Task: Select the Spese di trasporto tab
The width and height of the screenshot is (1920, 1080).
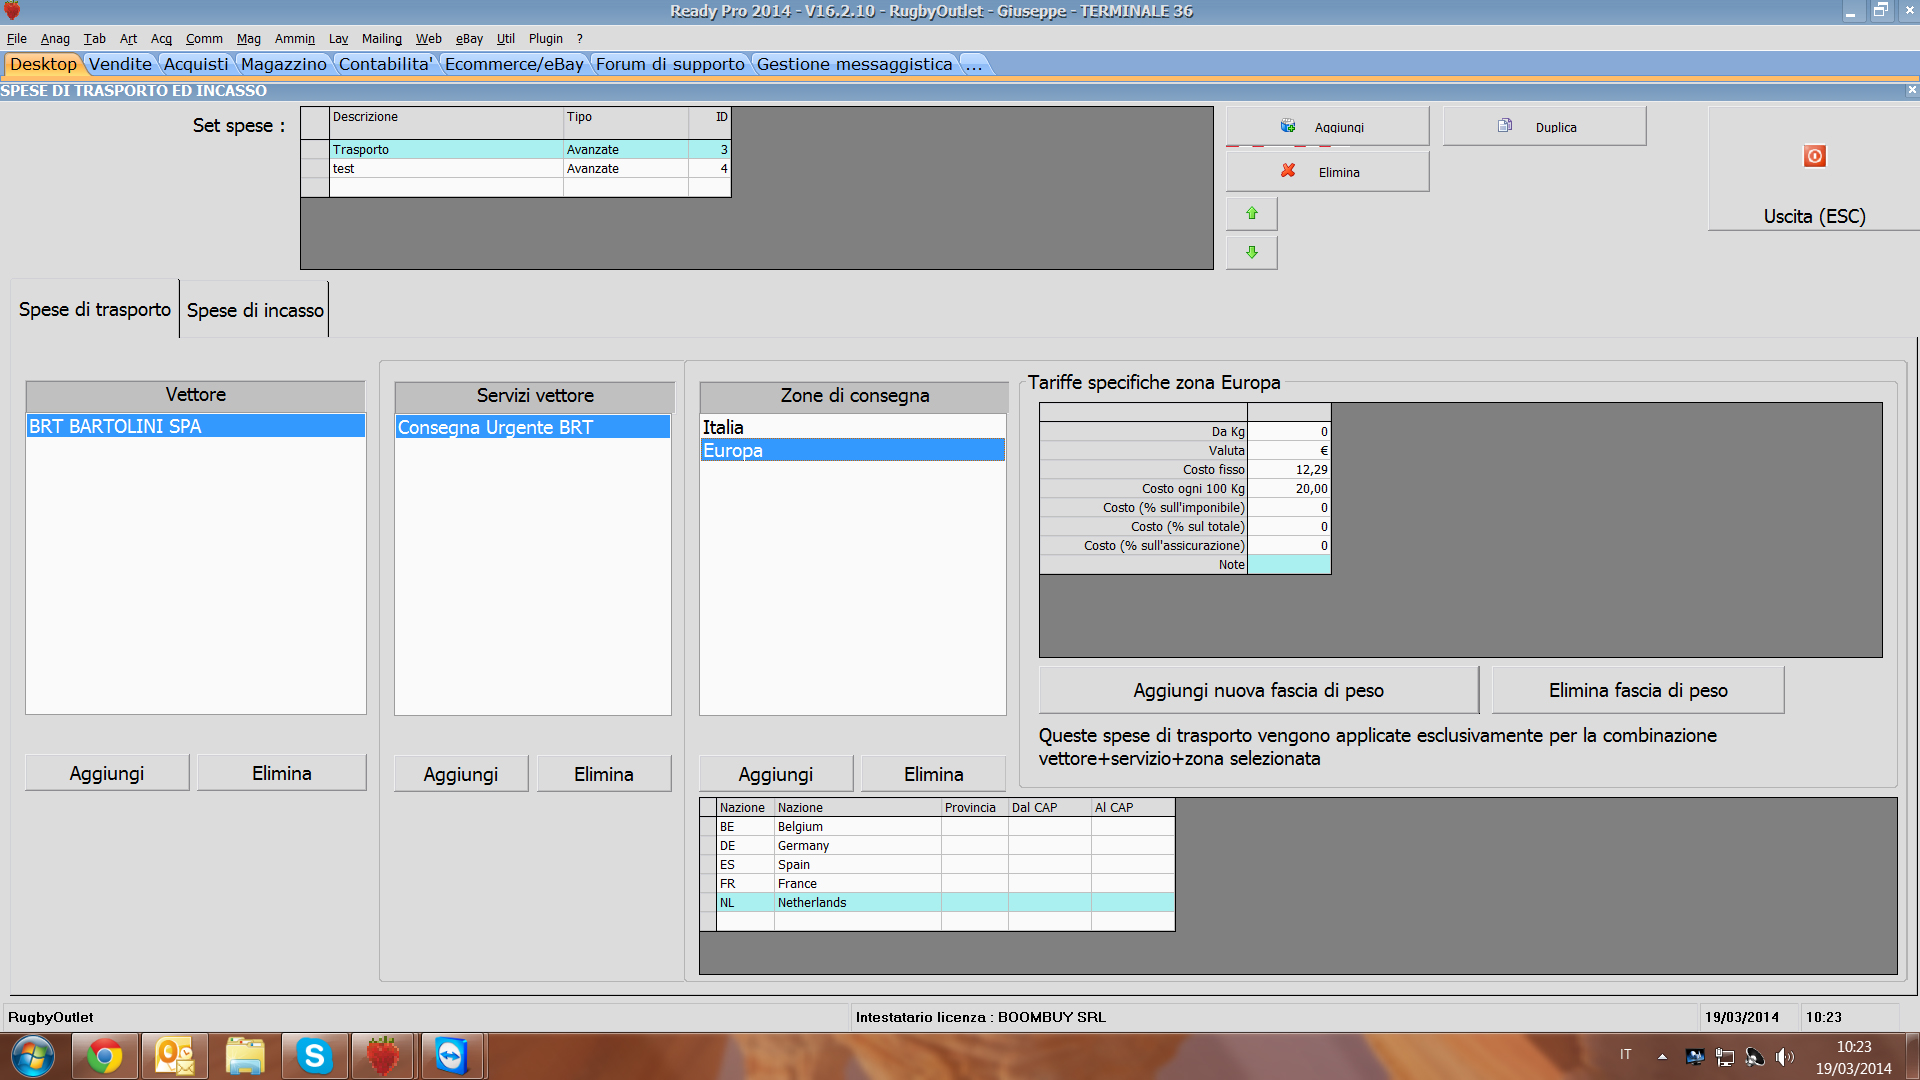Action: click(x=95, y=310)
